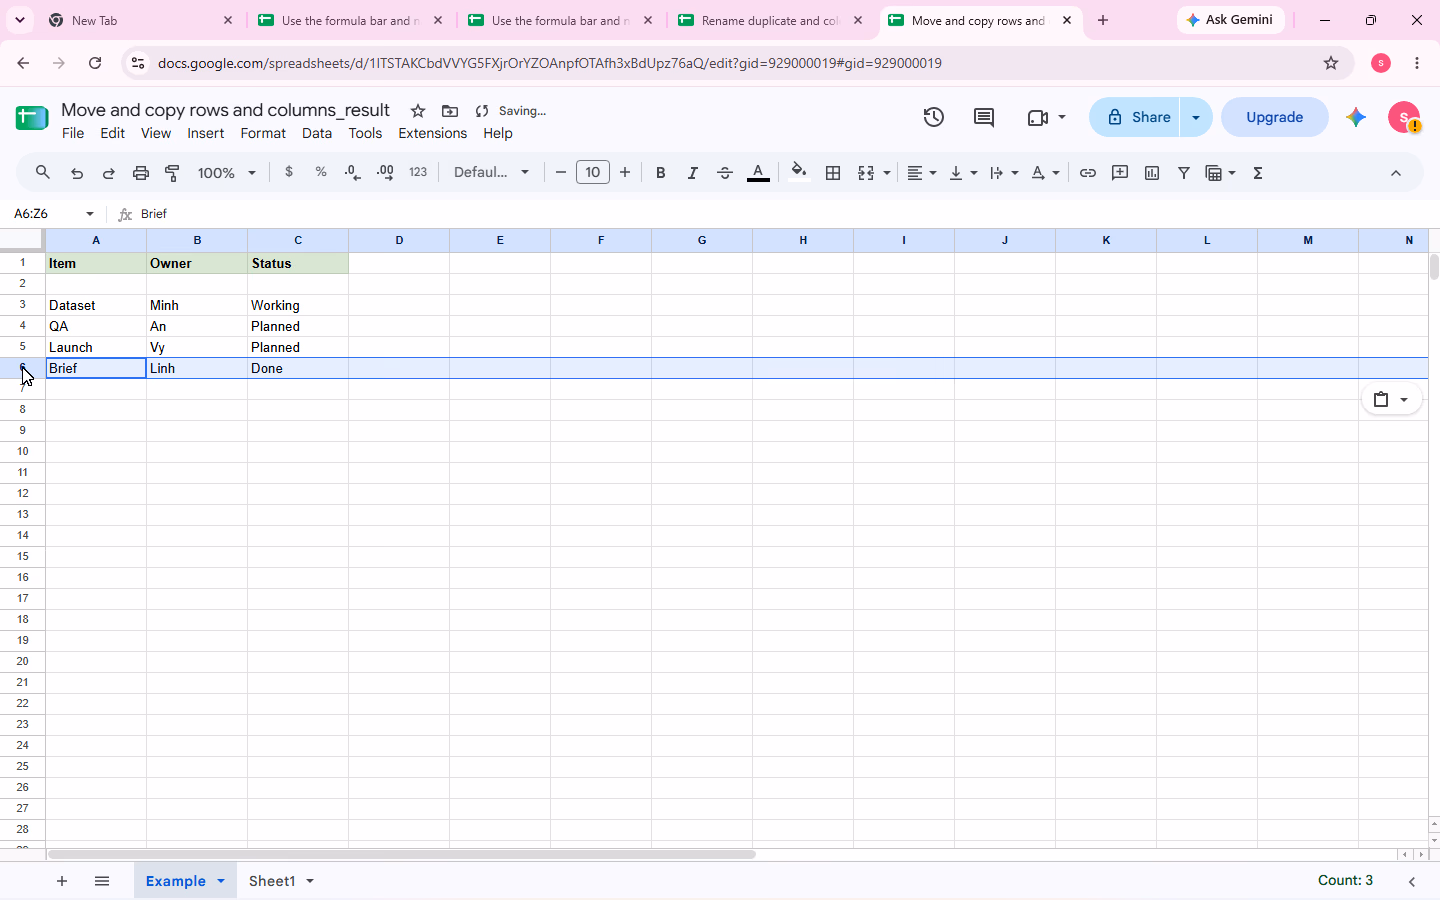Open the font family dropdown
The width and height of the screenshot is (1440, 900).
491,173
